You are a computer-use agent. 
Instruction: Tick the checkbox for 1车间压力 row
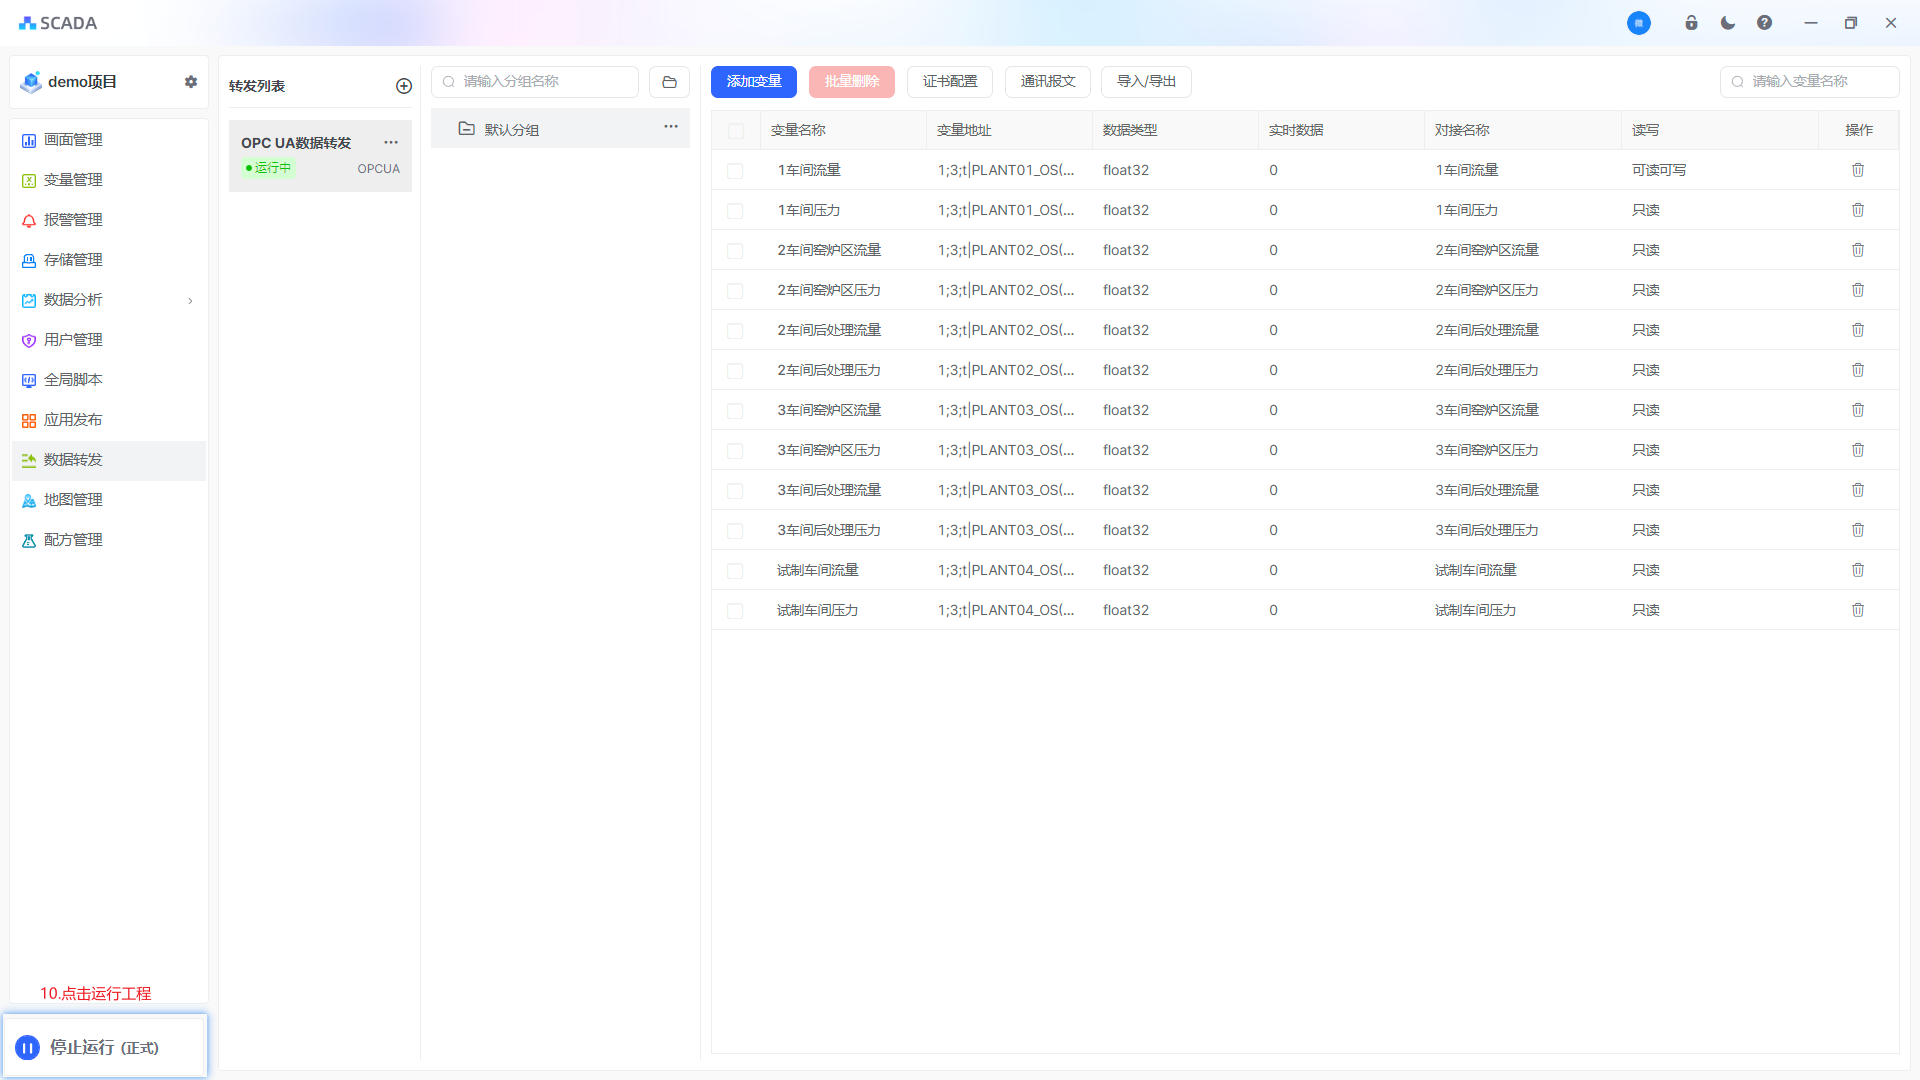coord(735,211)
